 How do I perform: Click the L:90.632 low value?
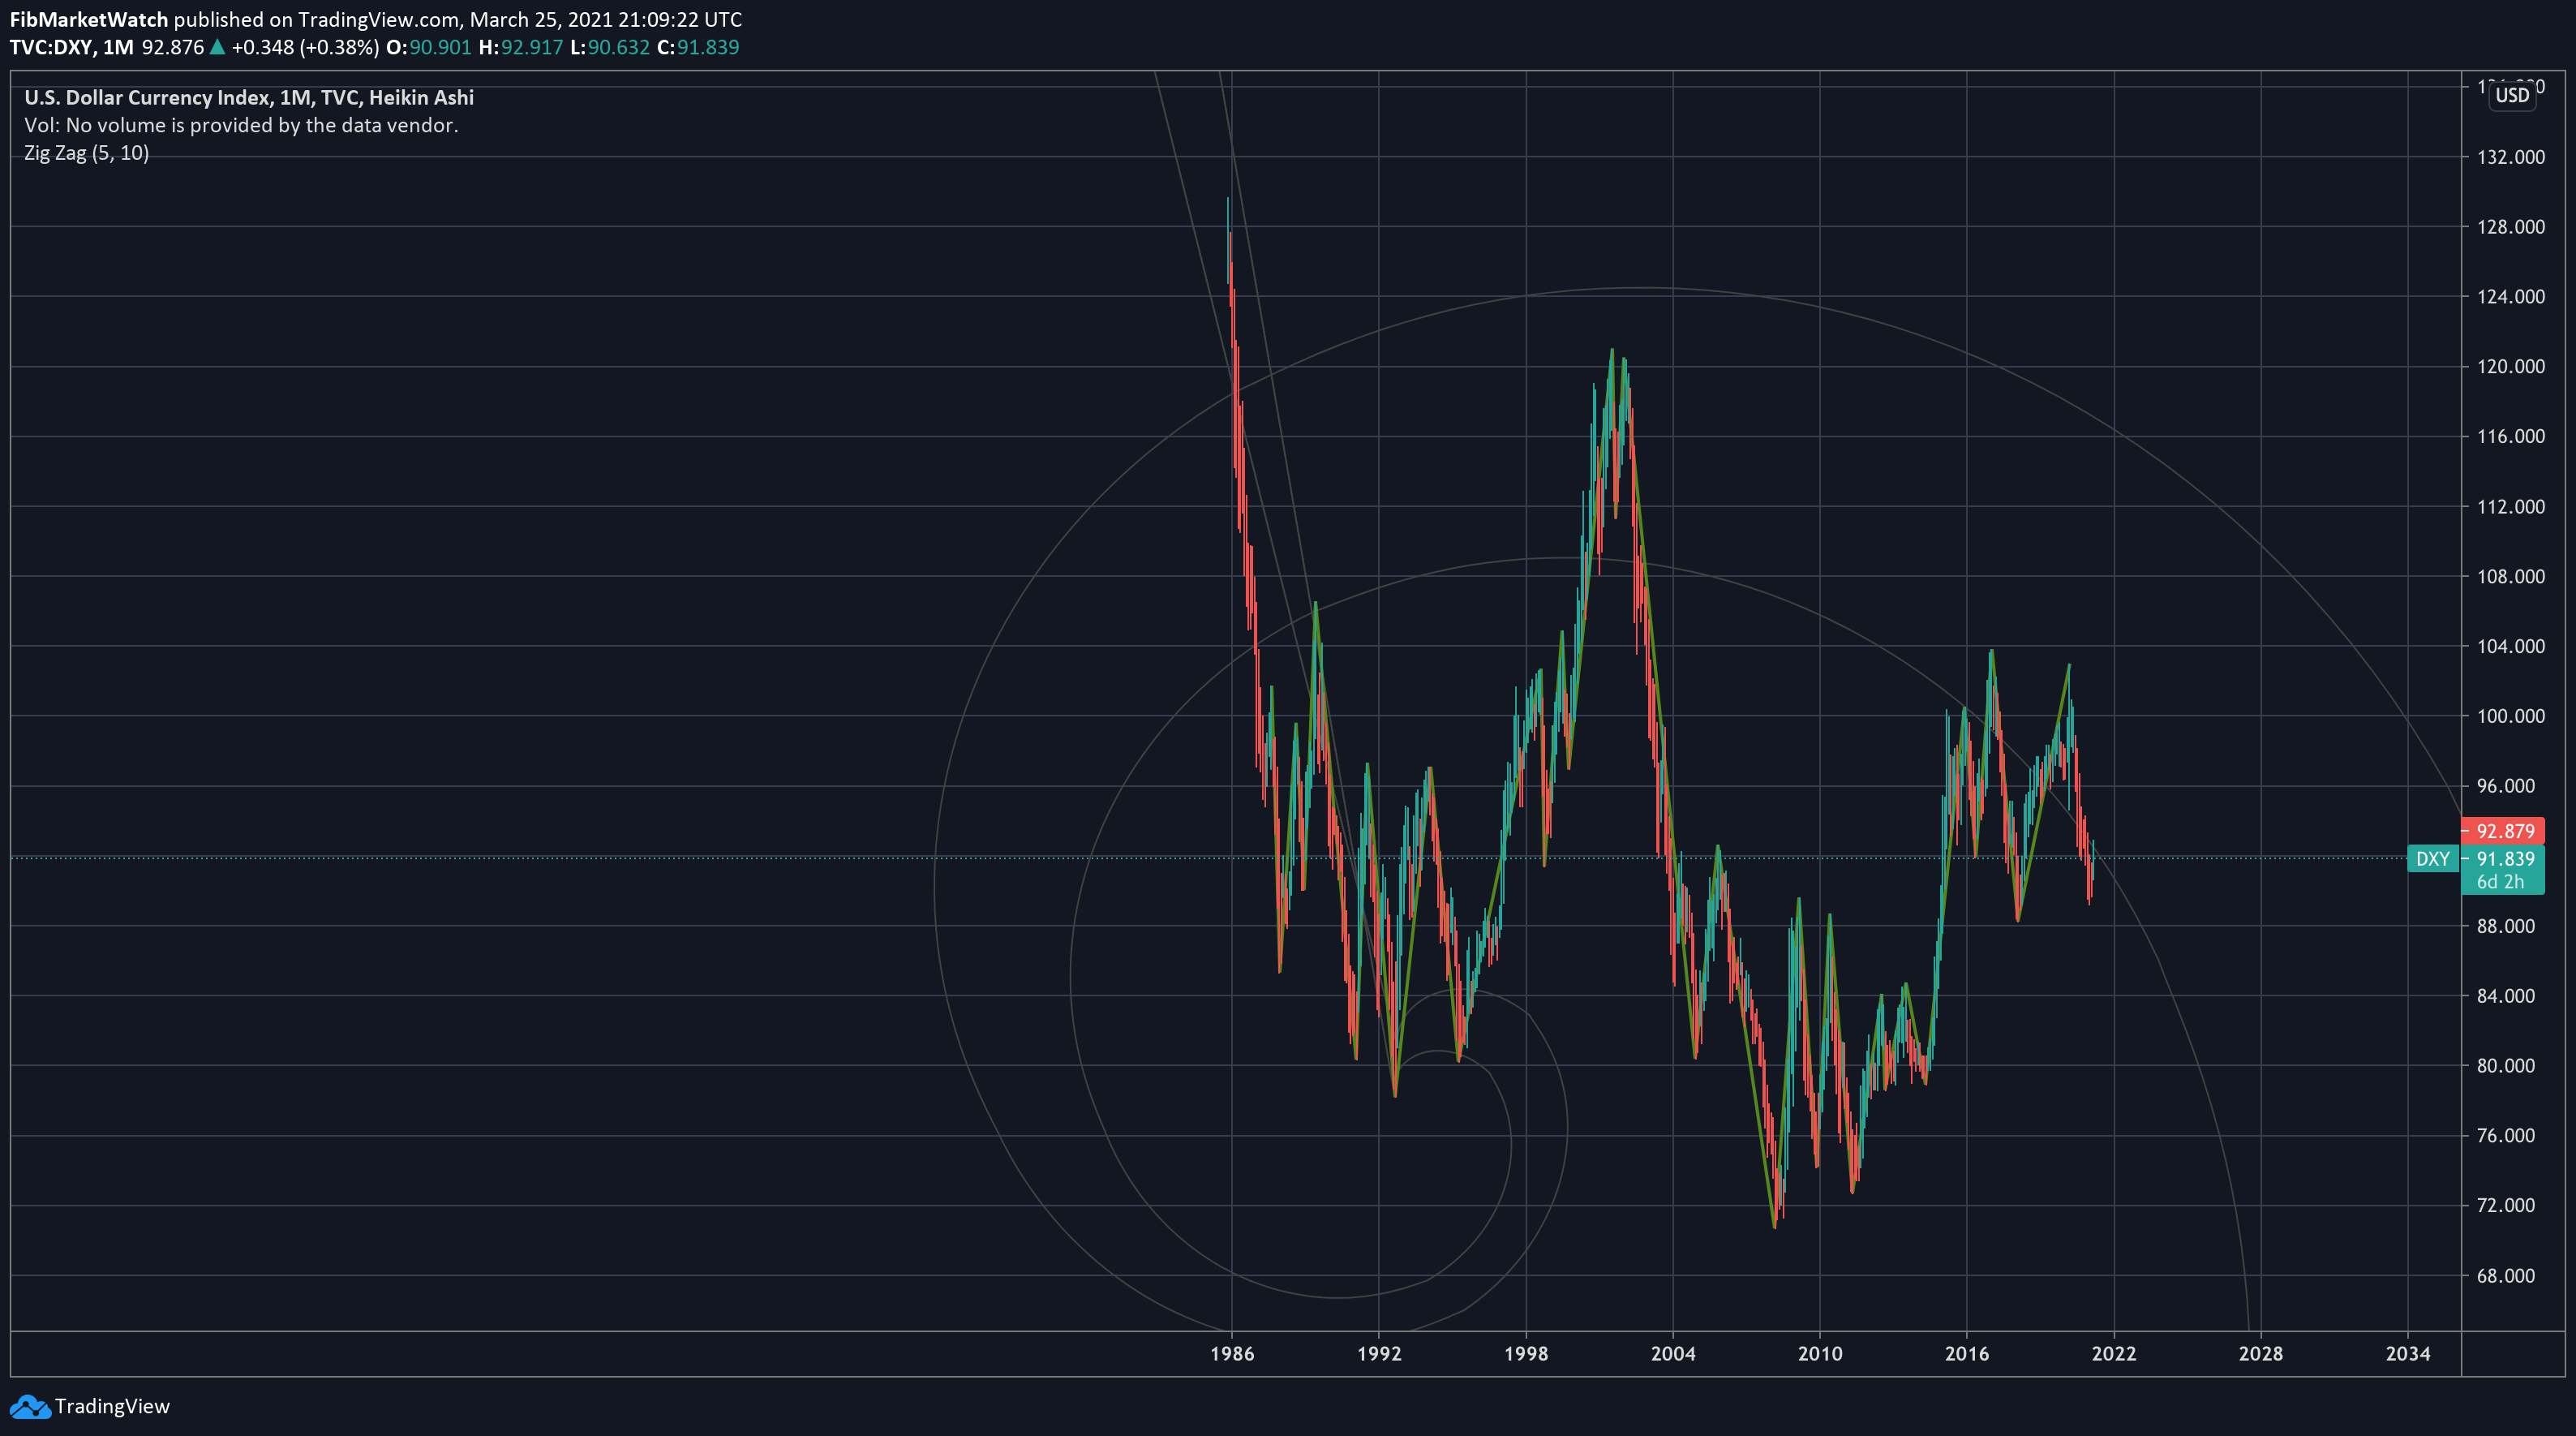610,47
